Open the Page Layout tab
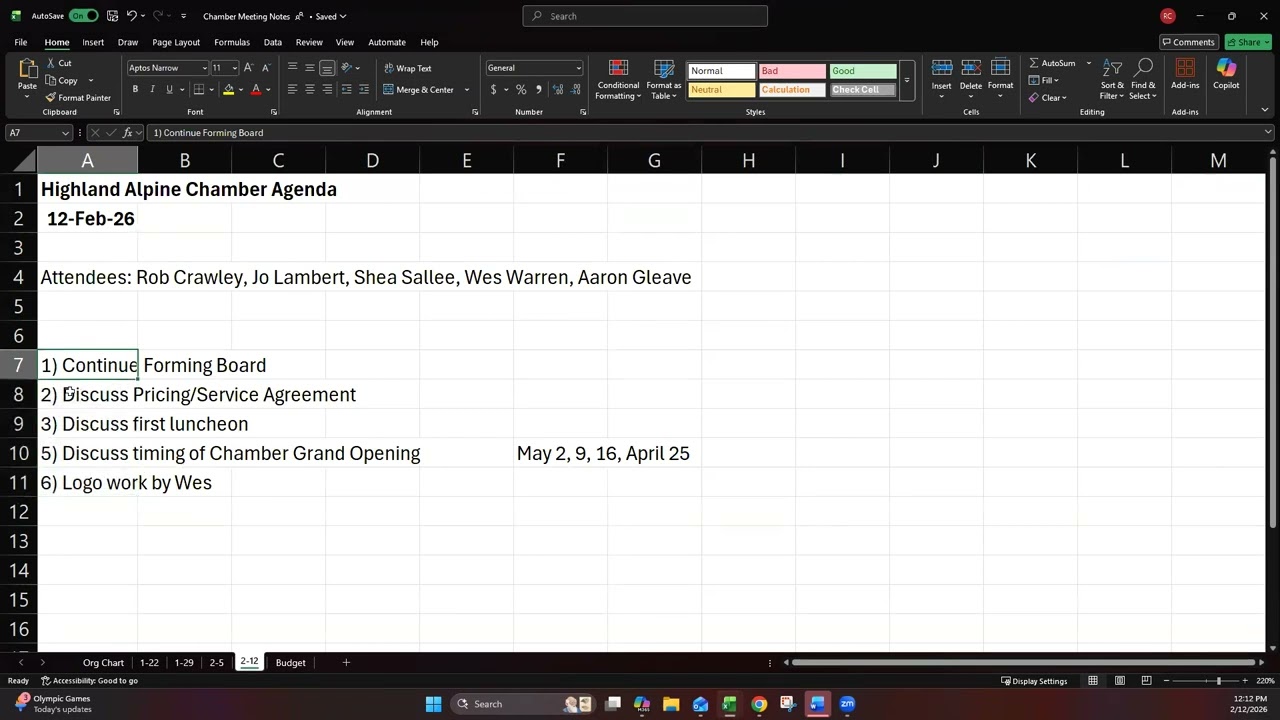1280x720 pixels. (x=176, y=42)
